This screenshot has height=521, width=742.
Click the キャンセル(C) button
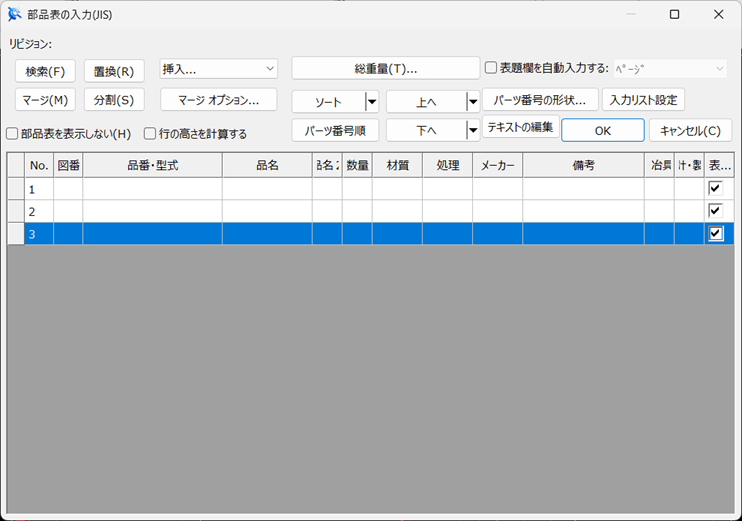tap(690, 130)
